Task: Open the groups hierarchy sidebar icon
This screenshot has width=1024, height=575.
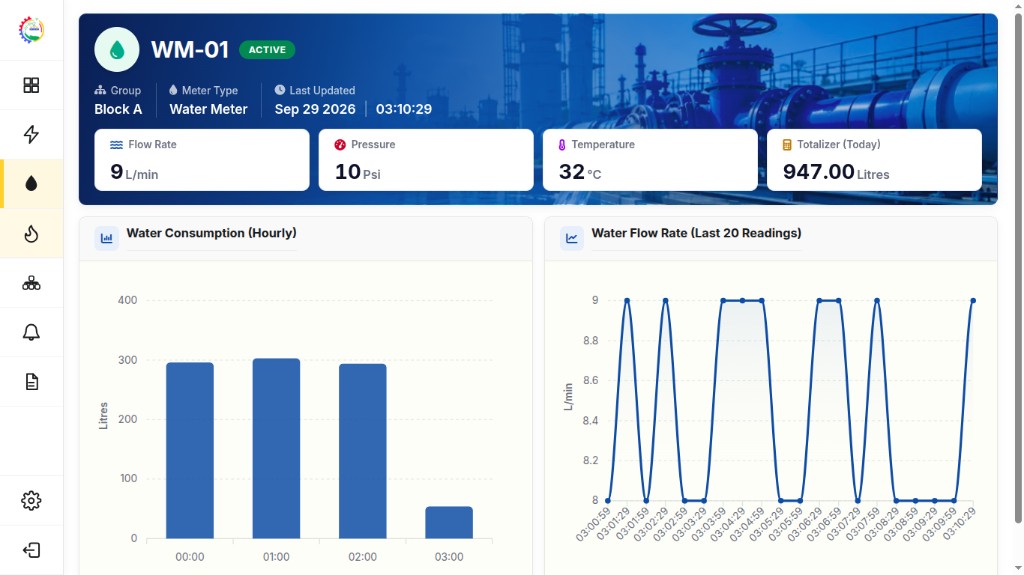Action: [31, 283]
